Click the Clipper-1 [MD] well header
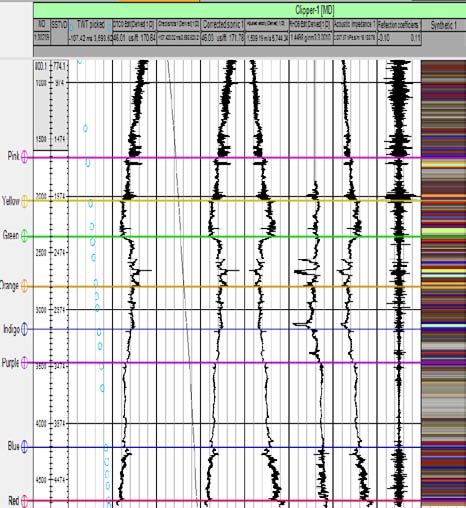466x508 pixels. point(250,11)
